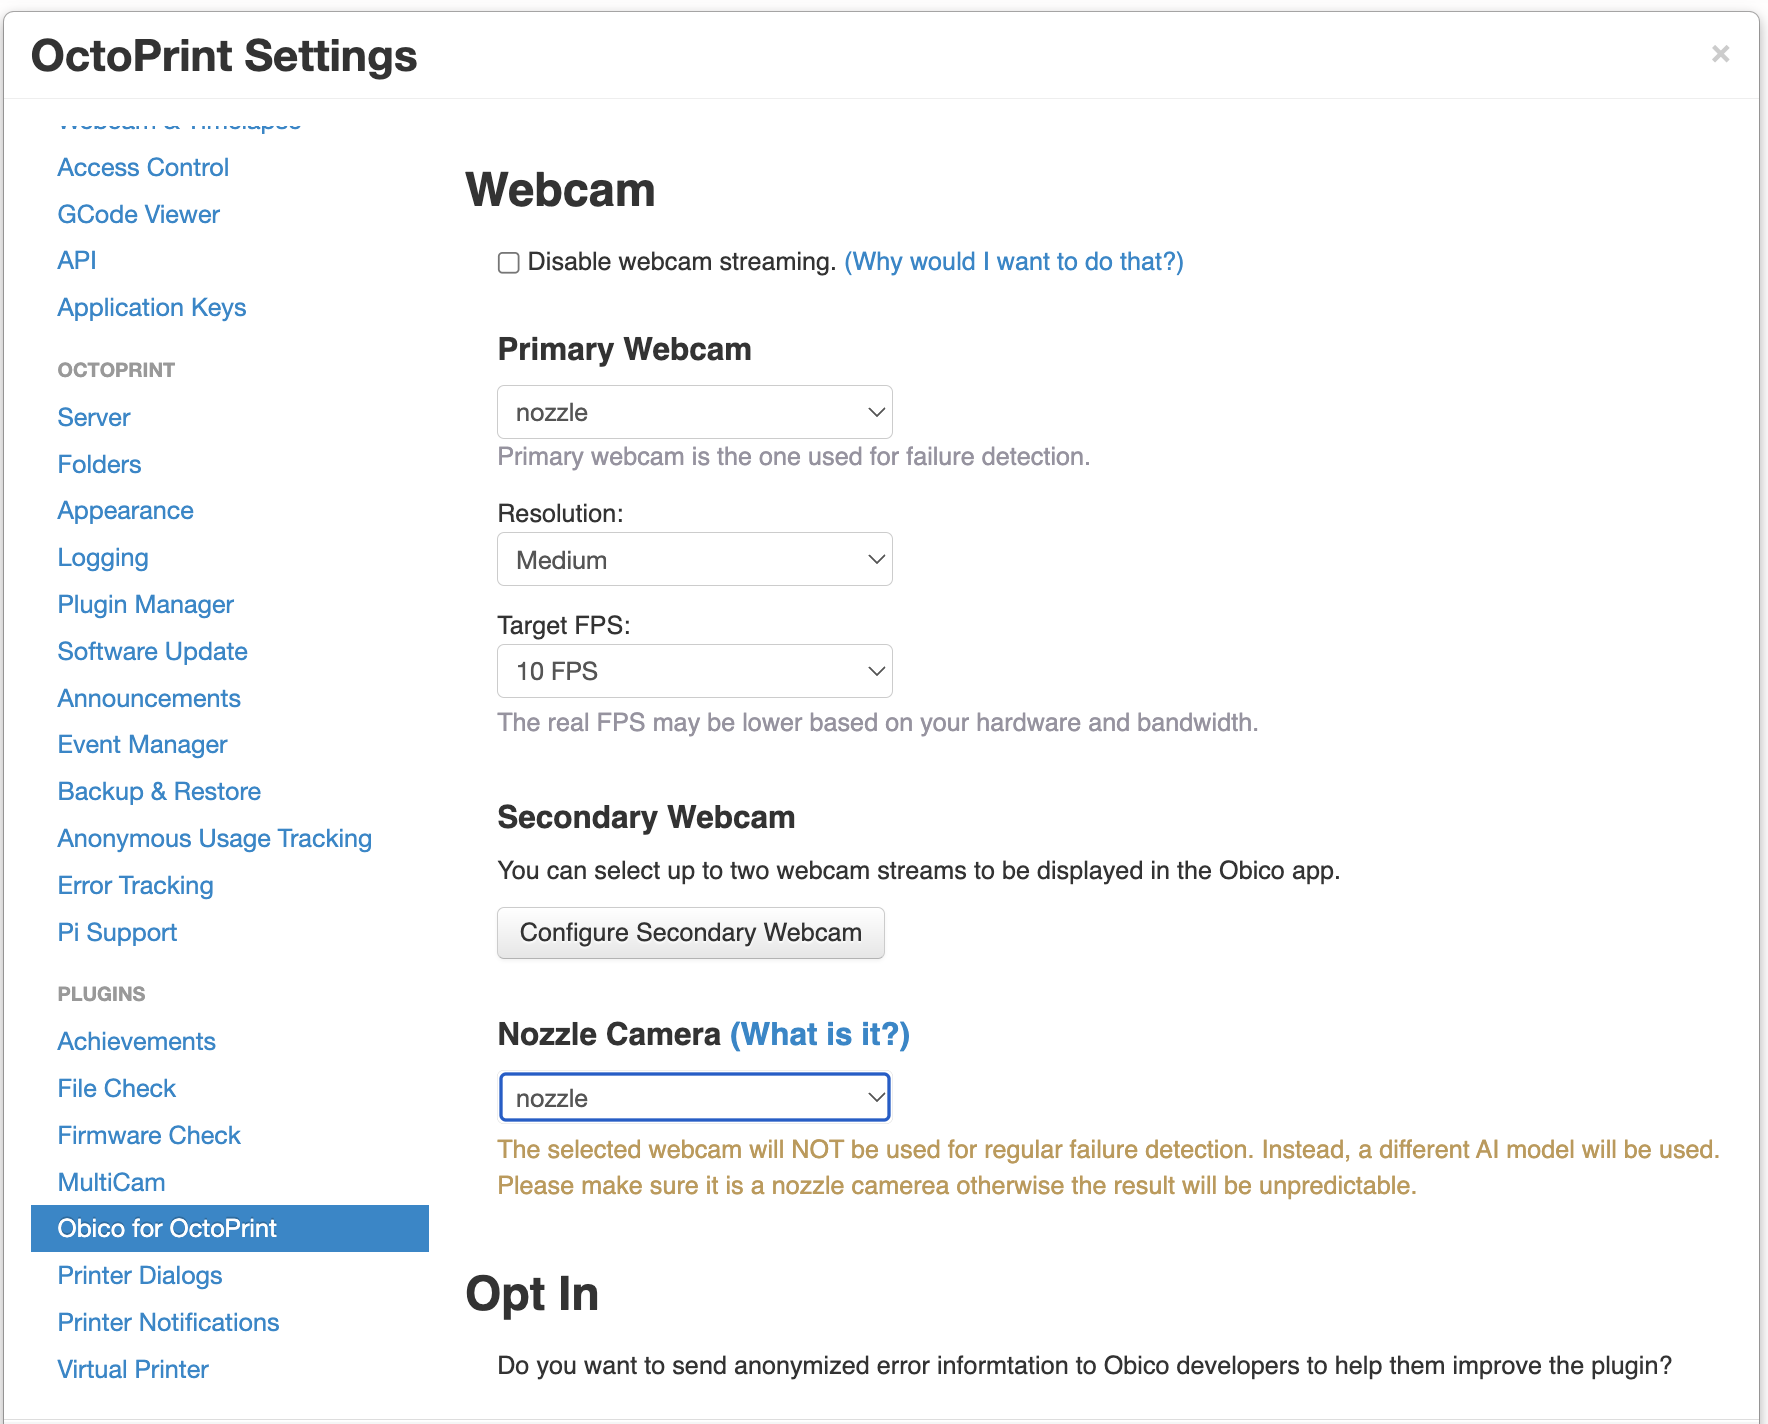Show the Backup & Restore settings
The image size is (1768, 1424).
[x=159, y=791]
